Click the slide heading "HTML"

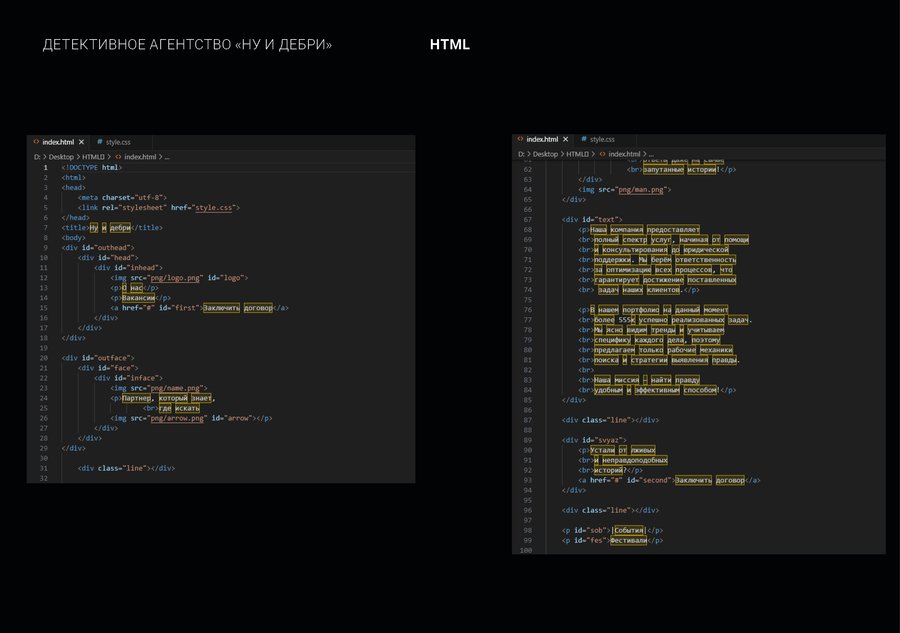(450, 45)
